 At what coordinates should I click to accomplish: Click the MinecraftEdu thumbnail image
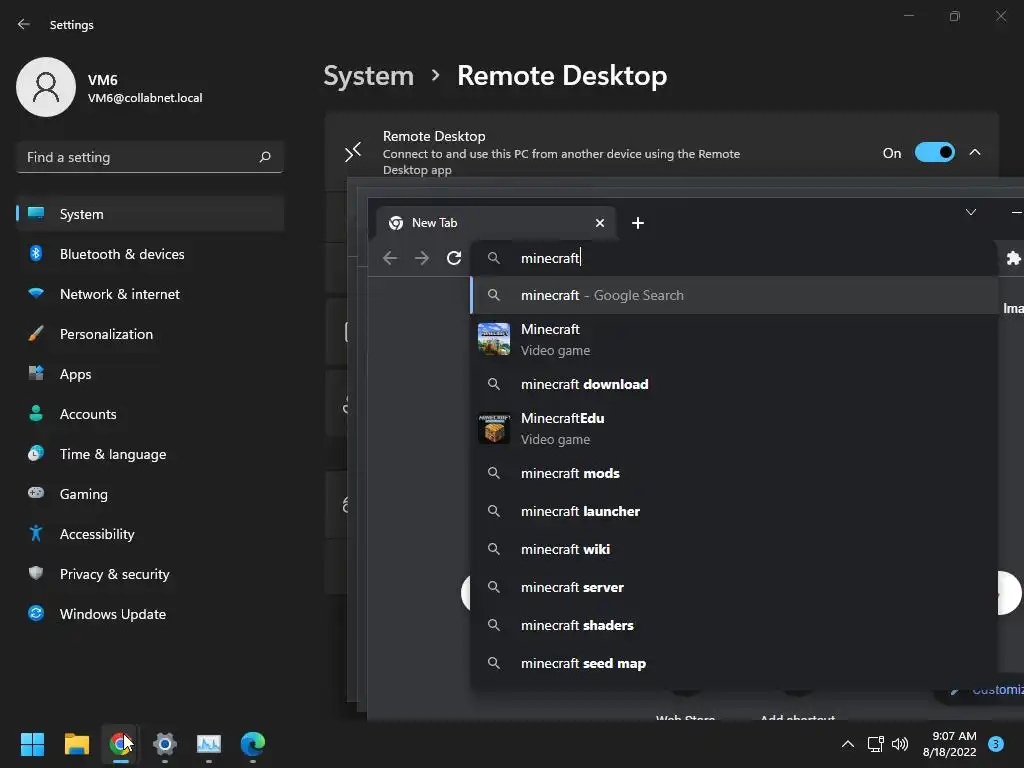tap(494, 428)
